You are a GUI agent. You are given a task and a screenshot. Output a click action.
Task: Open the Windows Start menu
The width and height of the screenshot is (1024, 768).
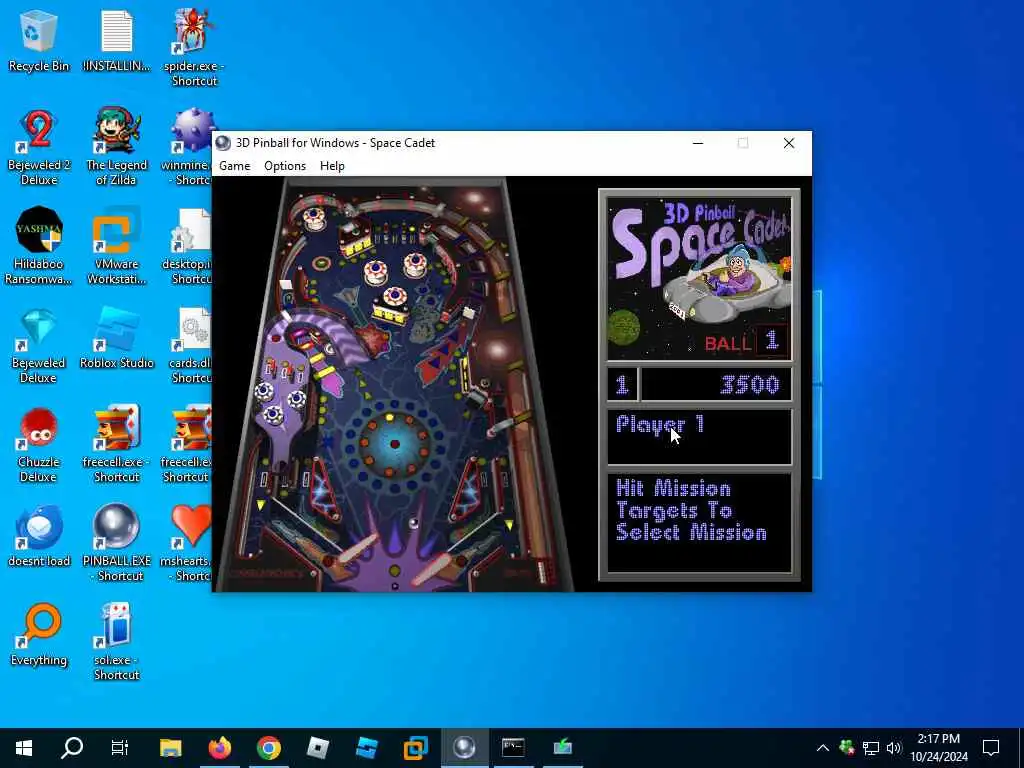[x=24, y=748]
